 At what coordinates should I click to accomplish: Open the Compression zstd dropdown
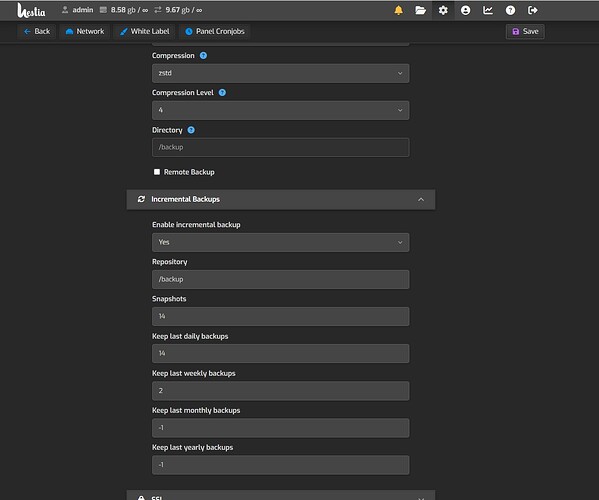tap(280, 73)
